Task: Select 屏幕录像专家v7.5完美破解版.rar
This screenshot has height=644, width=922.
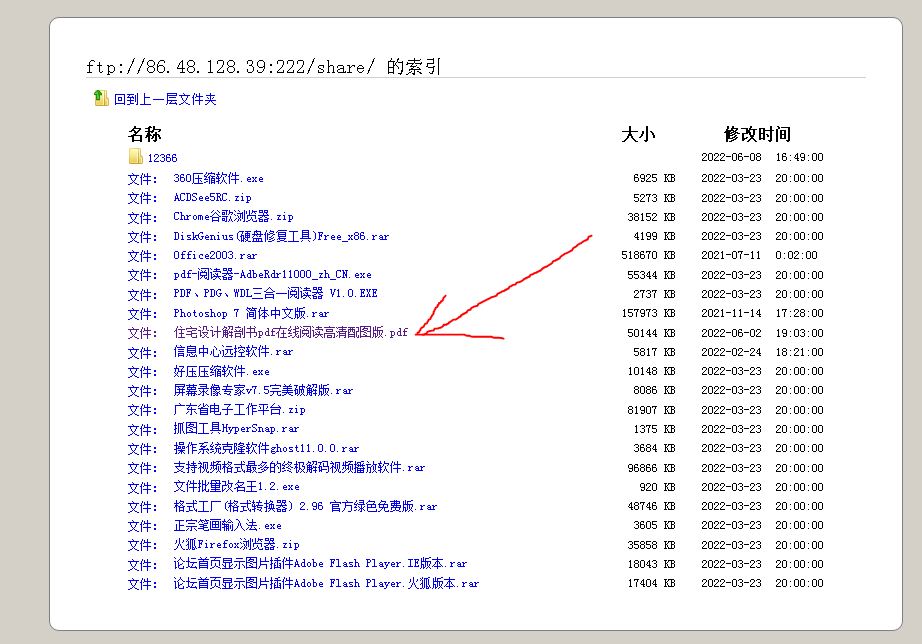Action: point(263,390)
